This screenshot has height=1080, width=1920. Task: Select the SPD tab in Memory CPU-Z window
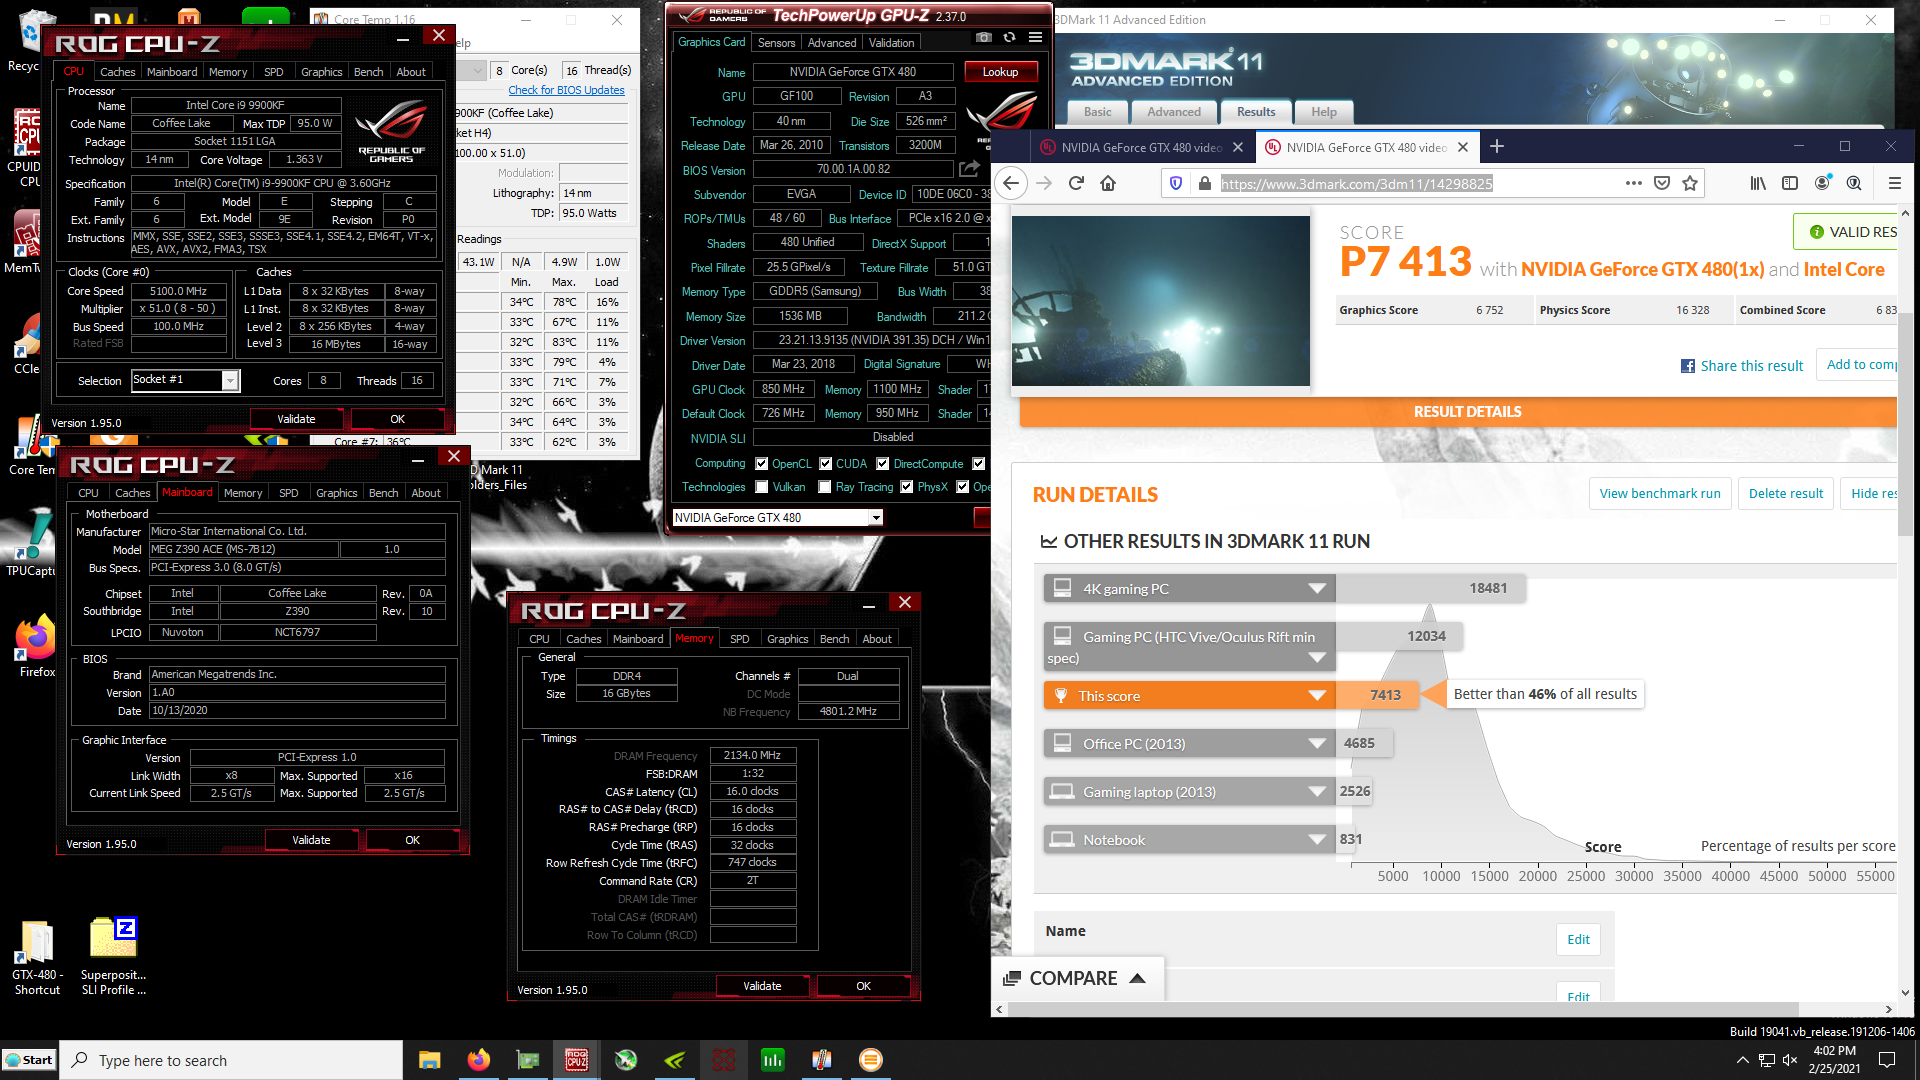(x=739, y=639)
